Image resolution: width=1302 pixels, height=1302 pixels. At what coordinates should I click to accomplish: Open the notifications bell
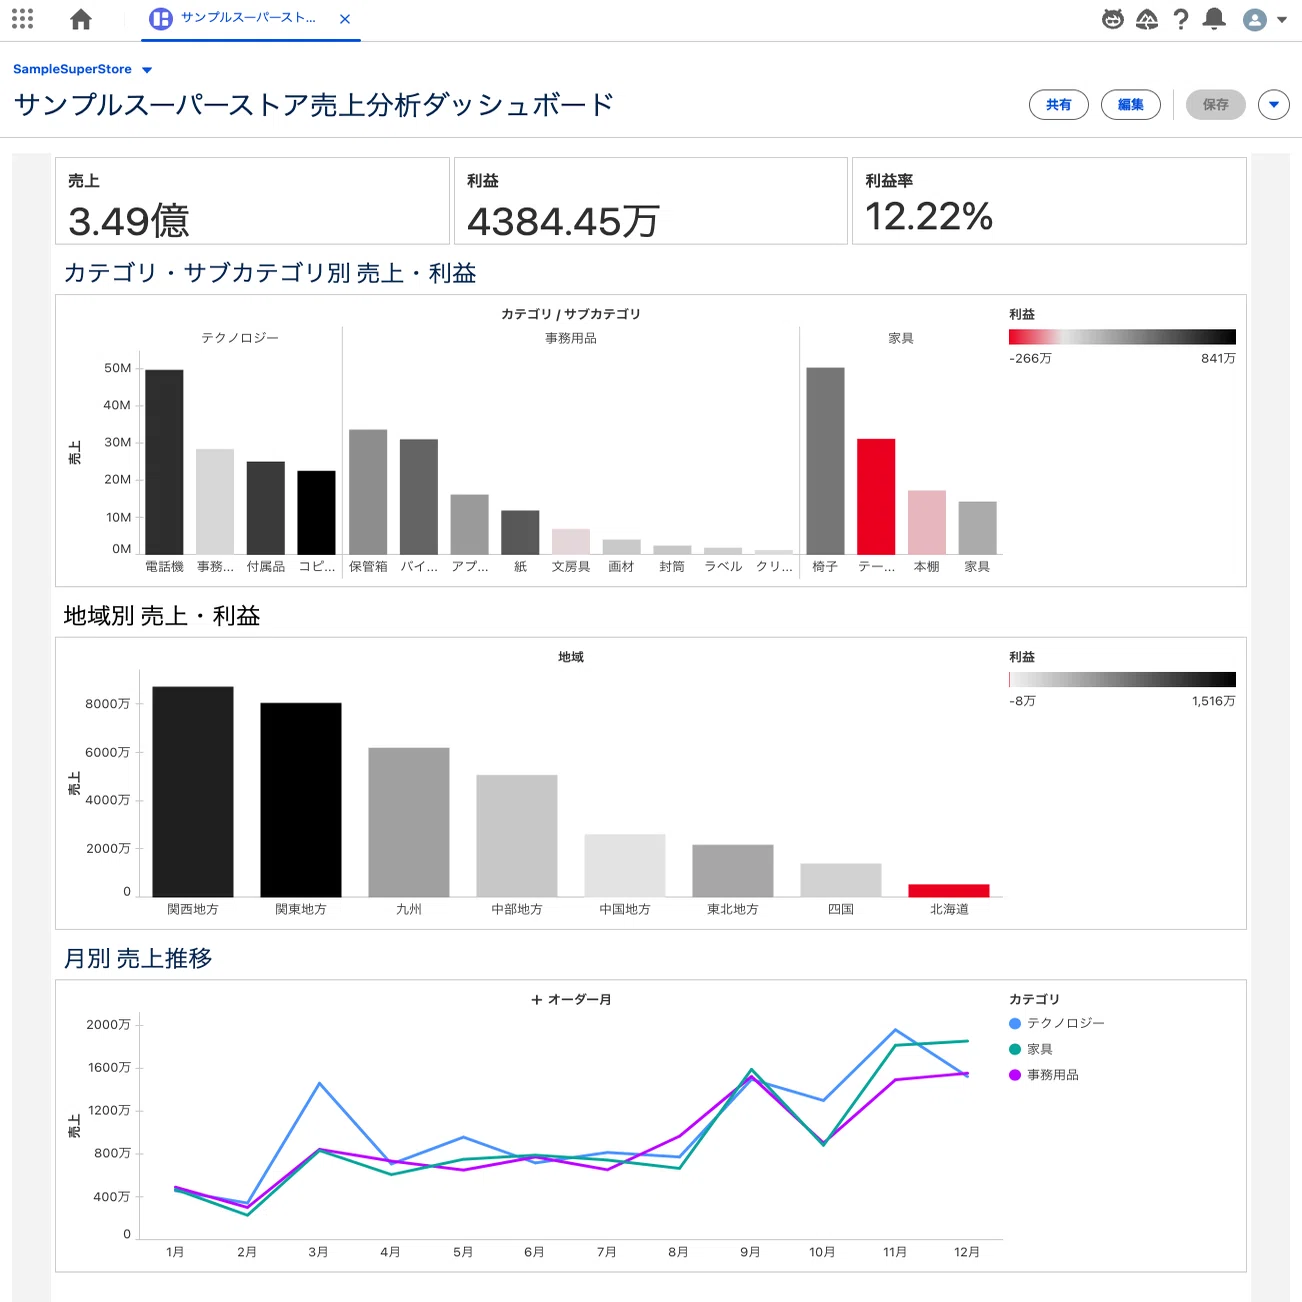coord(1214,19)
